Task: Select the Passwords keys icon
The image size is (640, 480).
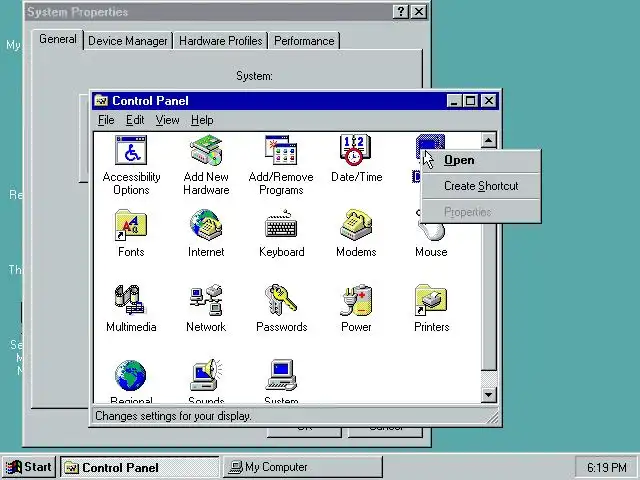Action: [x=281, y=300]
